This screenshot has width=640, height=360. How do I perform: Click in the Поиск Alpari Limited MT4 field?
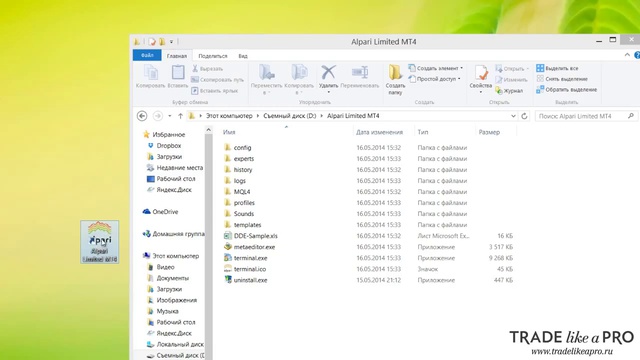coord(586,116)
